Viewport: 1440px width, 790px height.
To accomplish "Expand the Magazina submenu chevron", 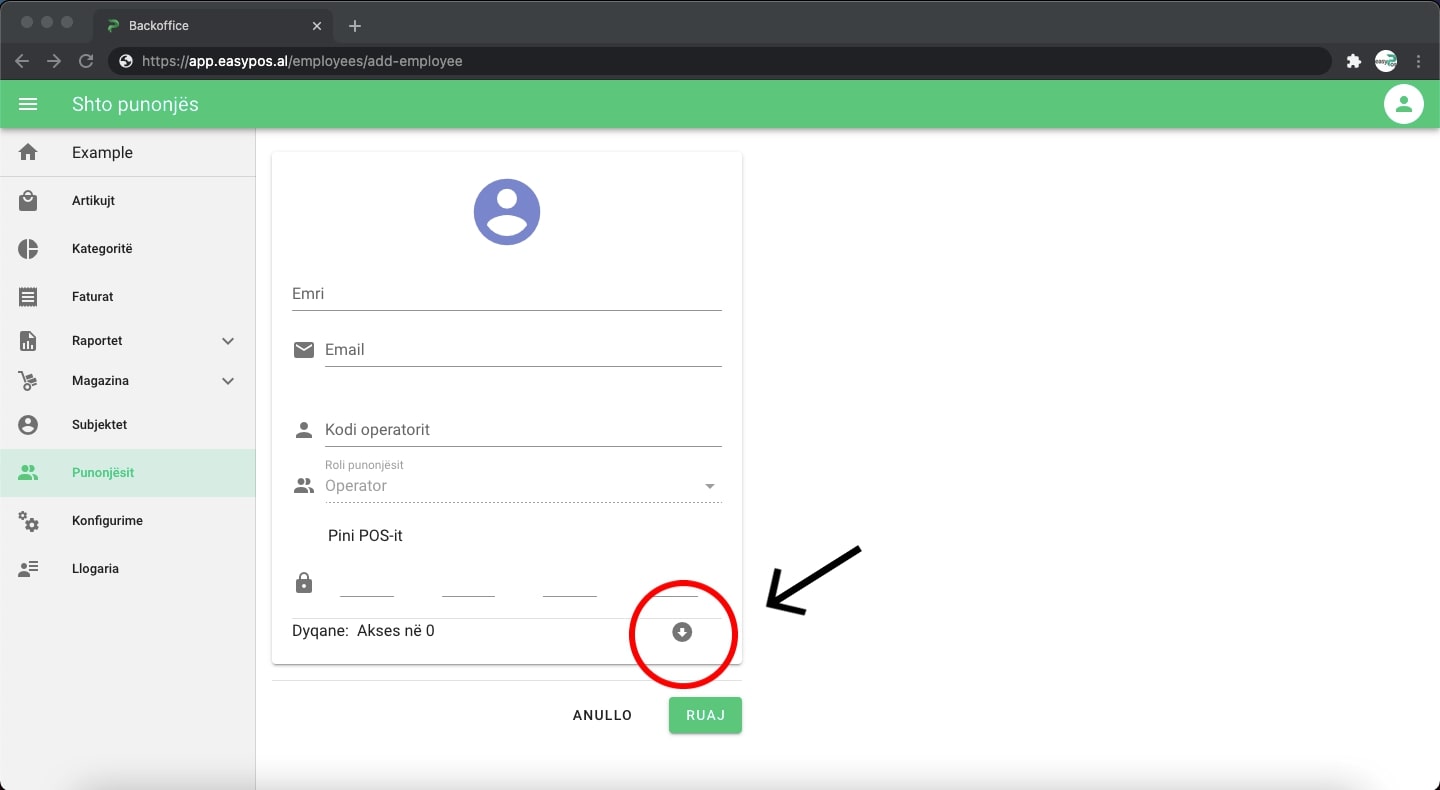I will [x=228, y=381].
